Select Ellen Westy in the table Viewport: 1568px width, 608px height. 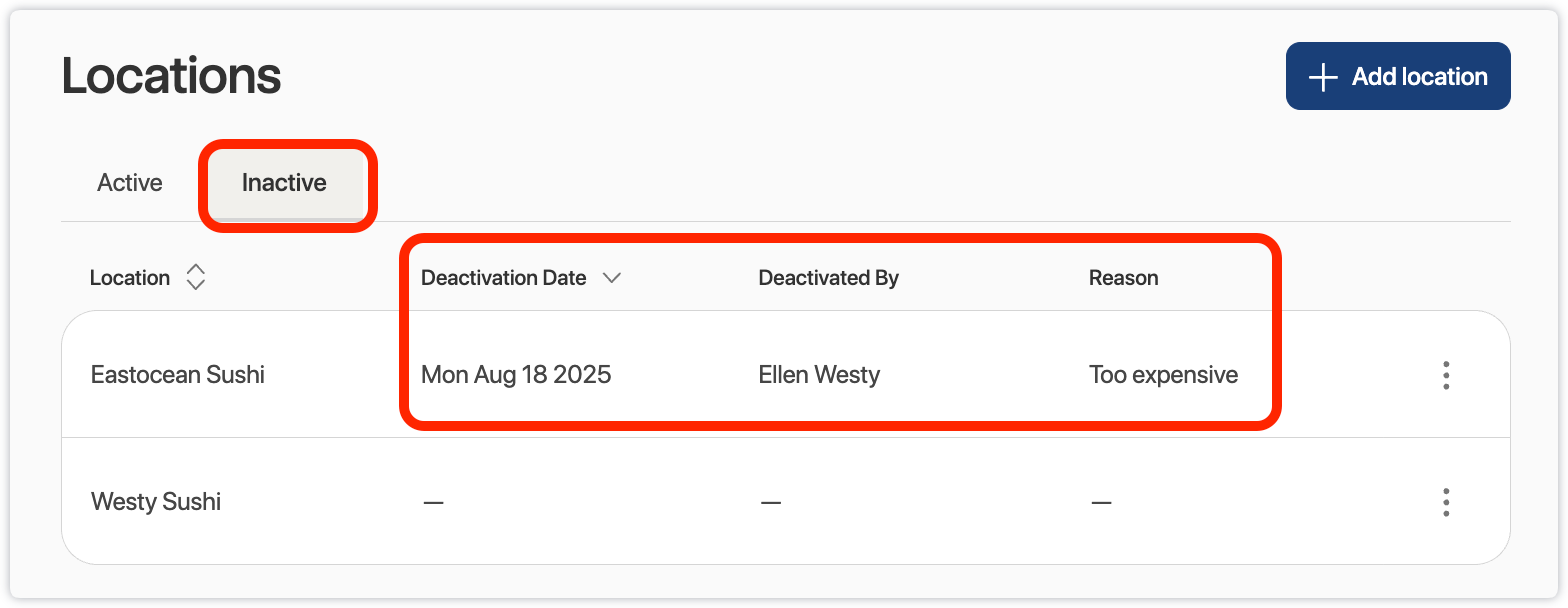pos(819,375)
